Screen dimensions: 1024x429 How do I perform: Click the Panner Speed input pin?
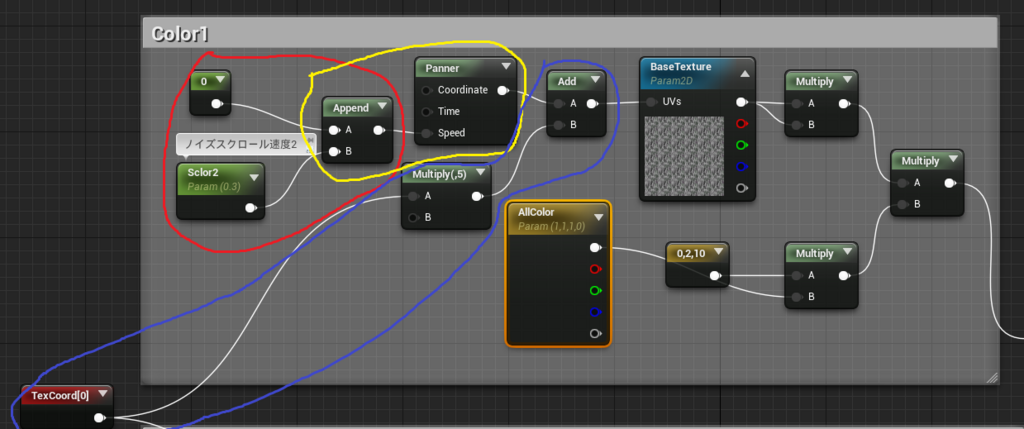click(x=426, y=133)
